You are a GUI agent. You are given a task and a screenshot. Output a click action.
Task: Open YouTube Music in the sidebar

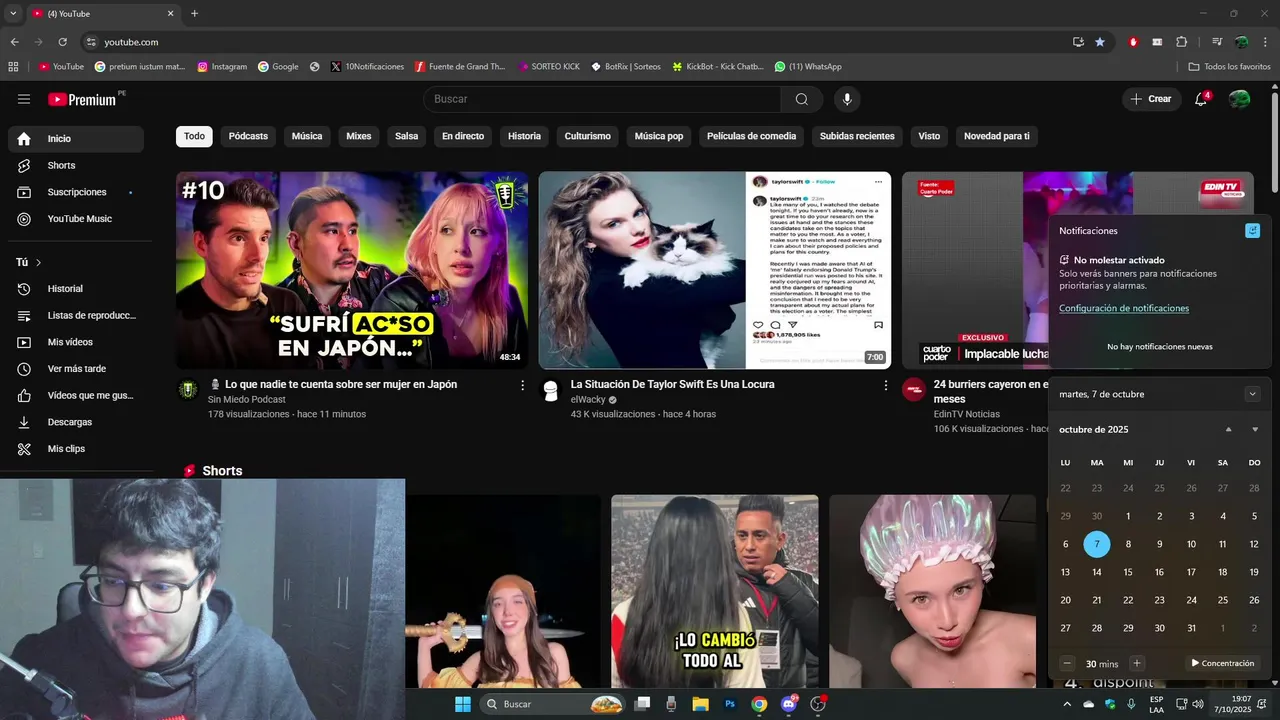[x=76, y=219]
